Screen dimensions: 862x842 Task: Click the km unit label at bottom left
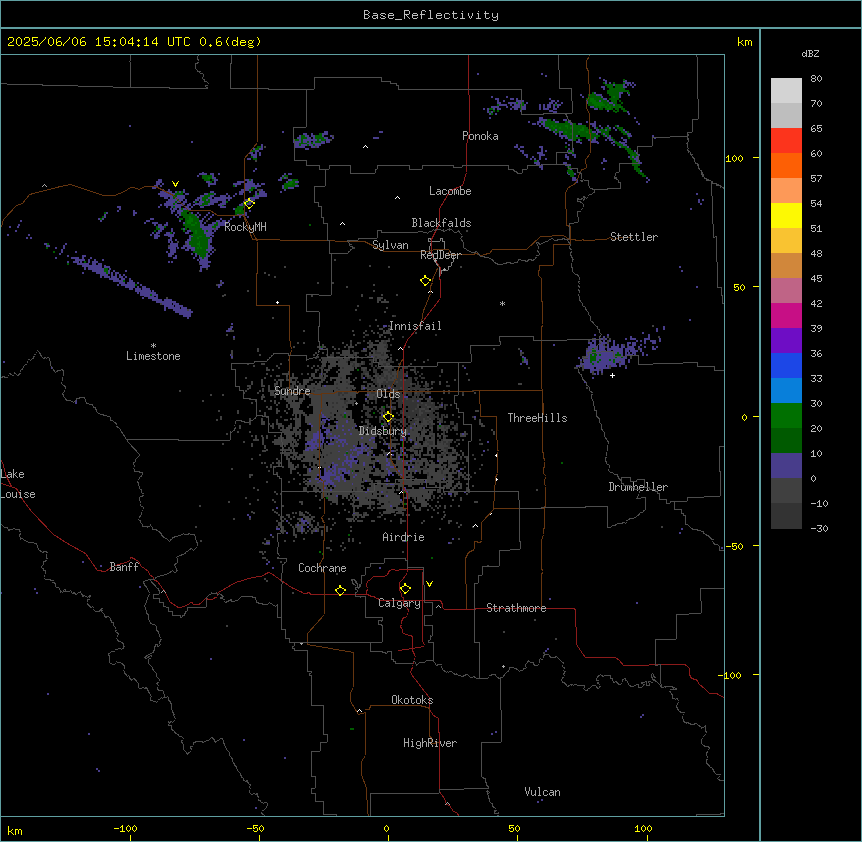click(15, 830)
